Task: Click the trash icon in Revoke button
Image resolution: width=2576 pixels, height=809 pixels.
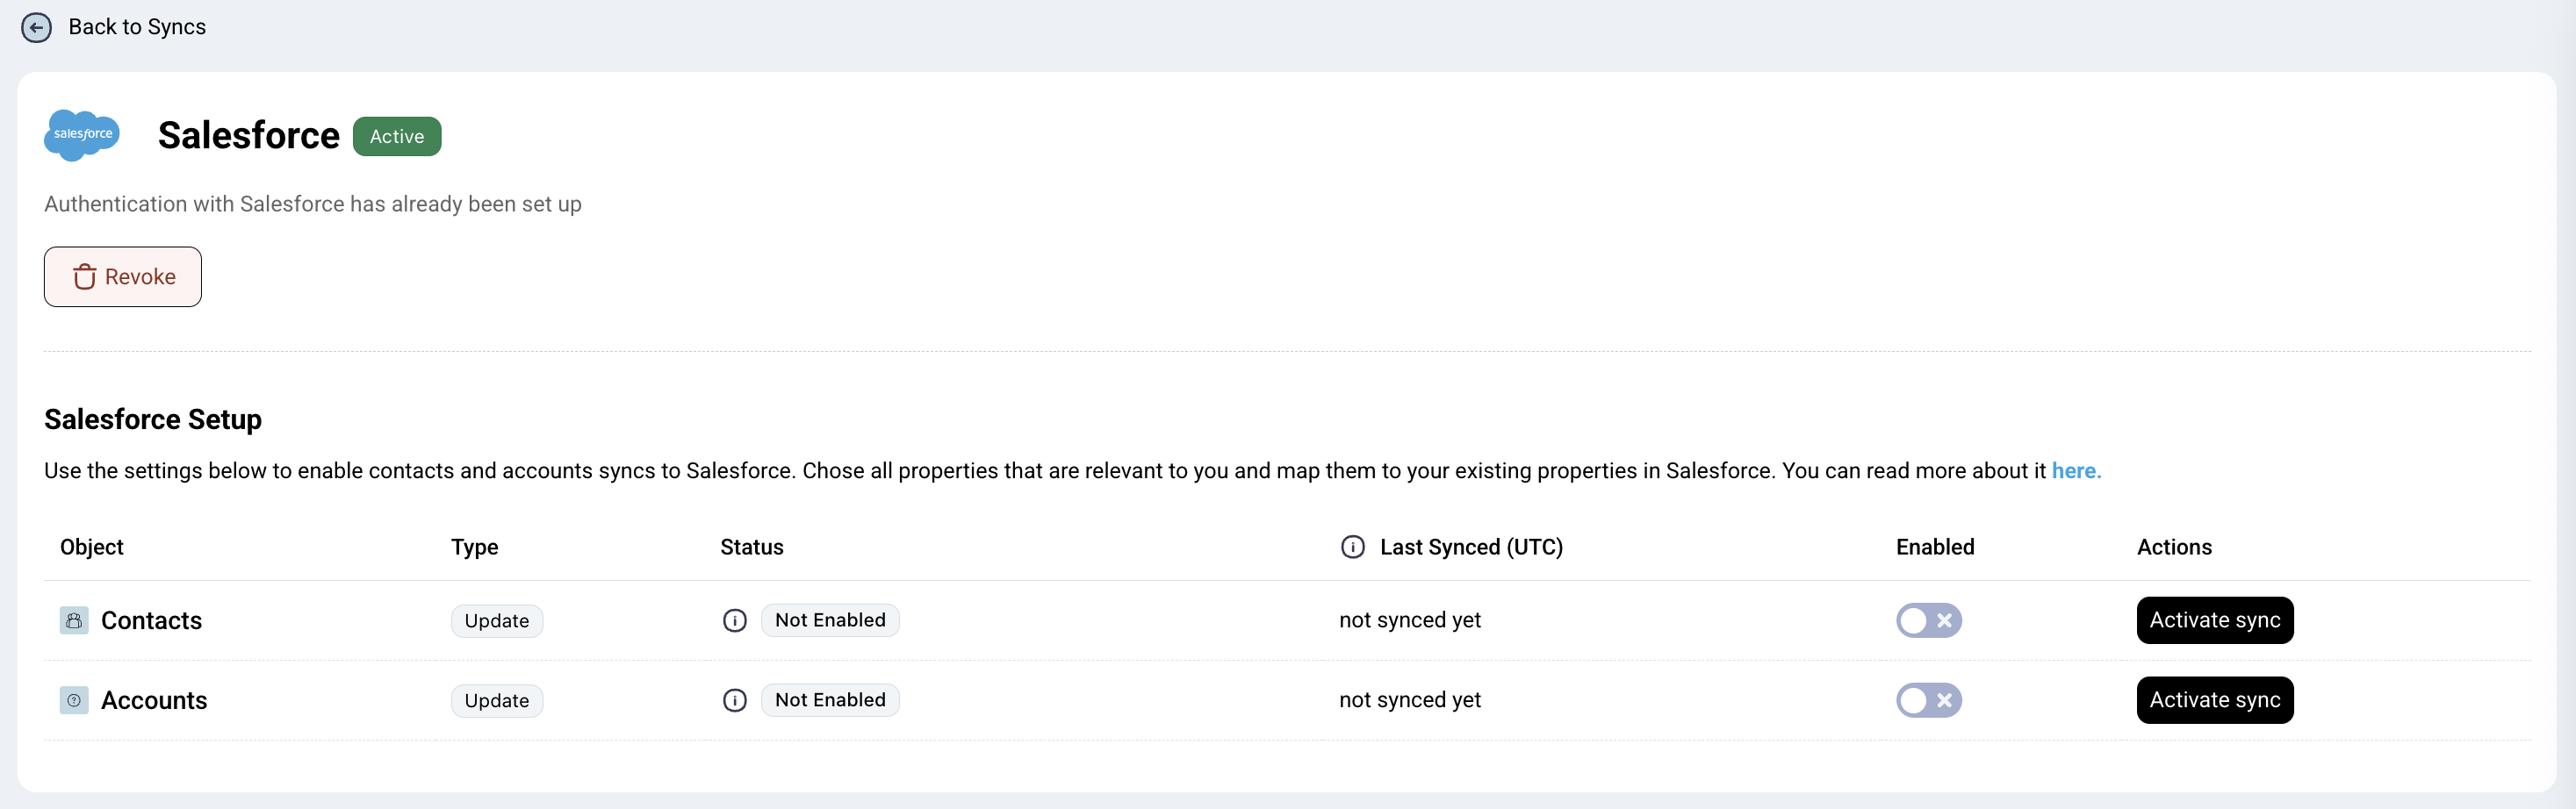Action: (x=85, y=277)
